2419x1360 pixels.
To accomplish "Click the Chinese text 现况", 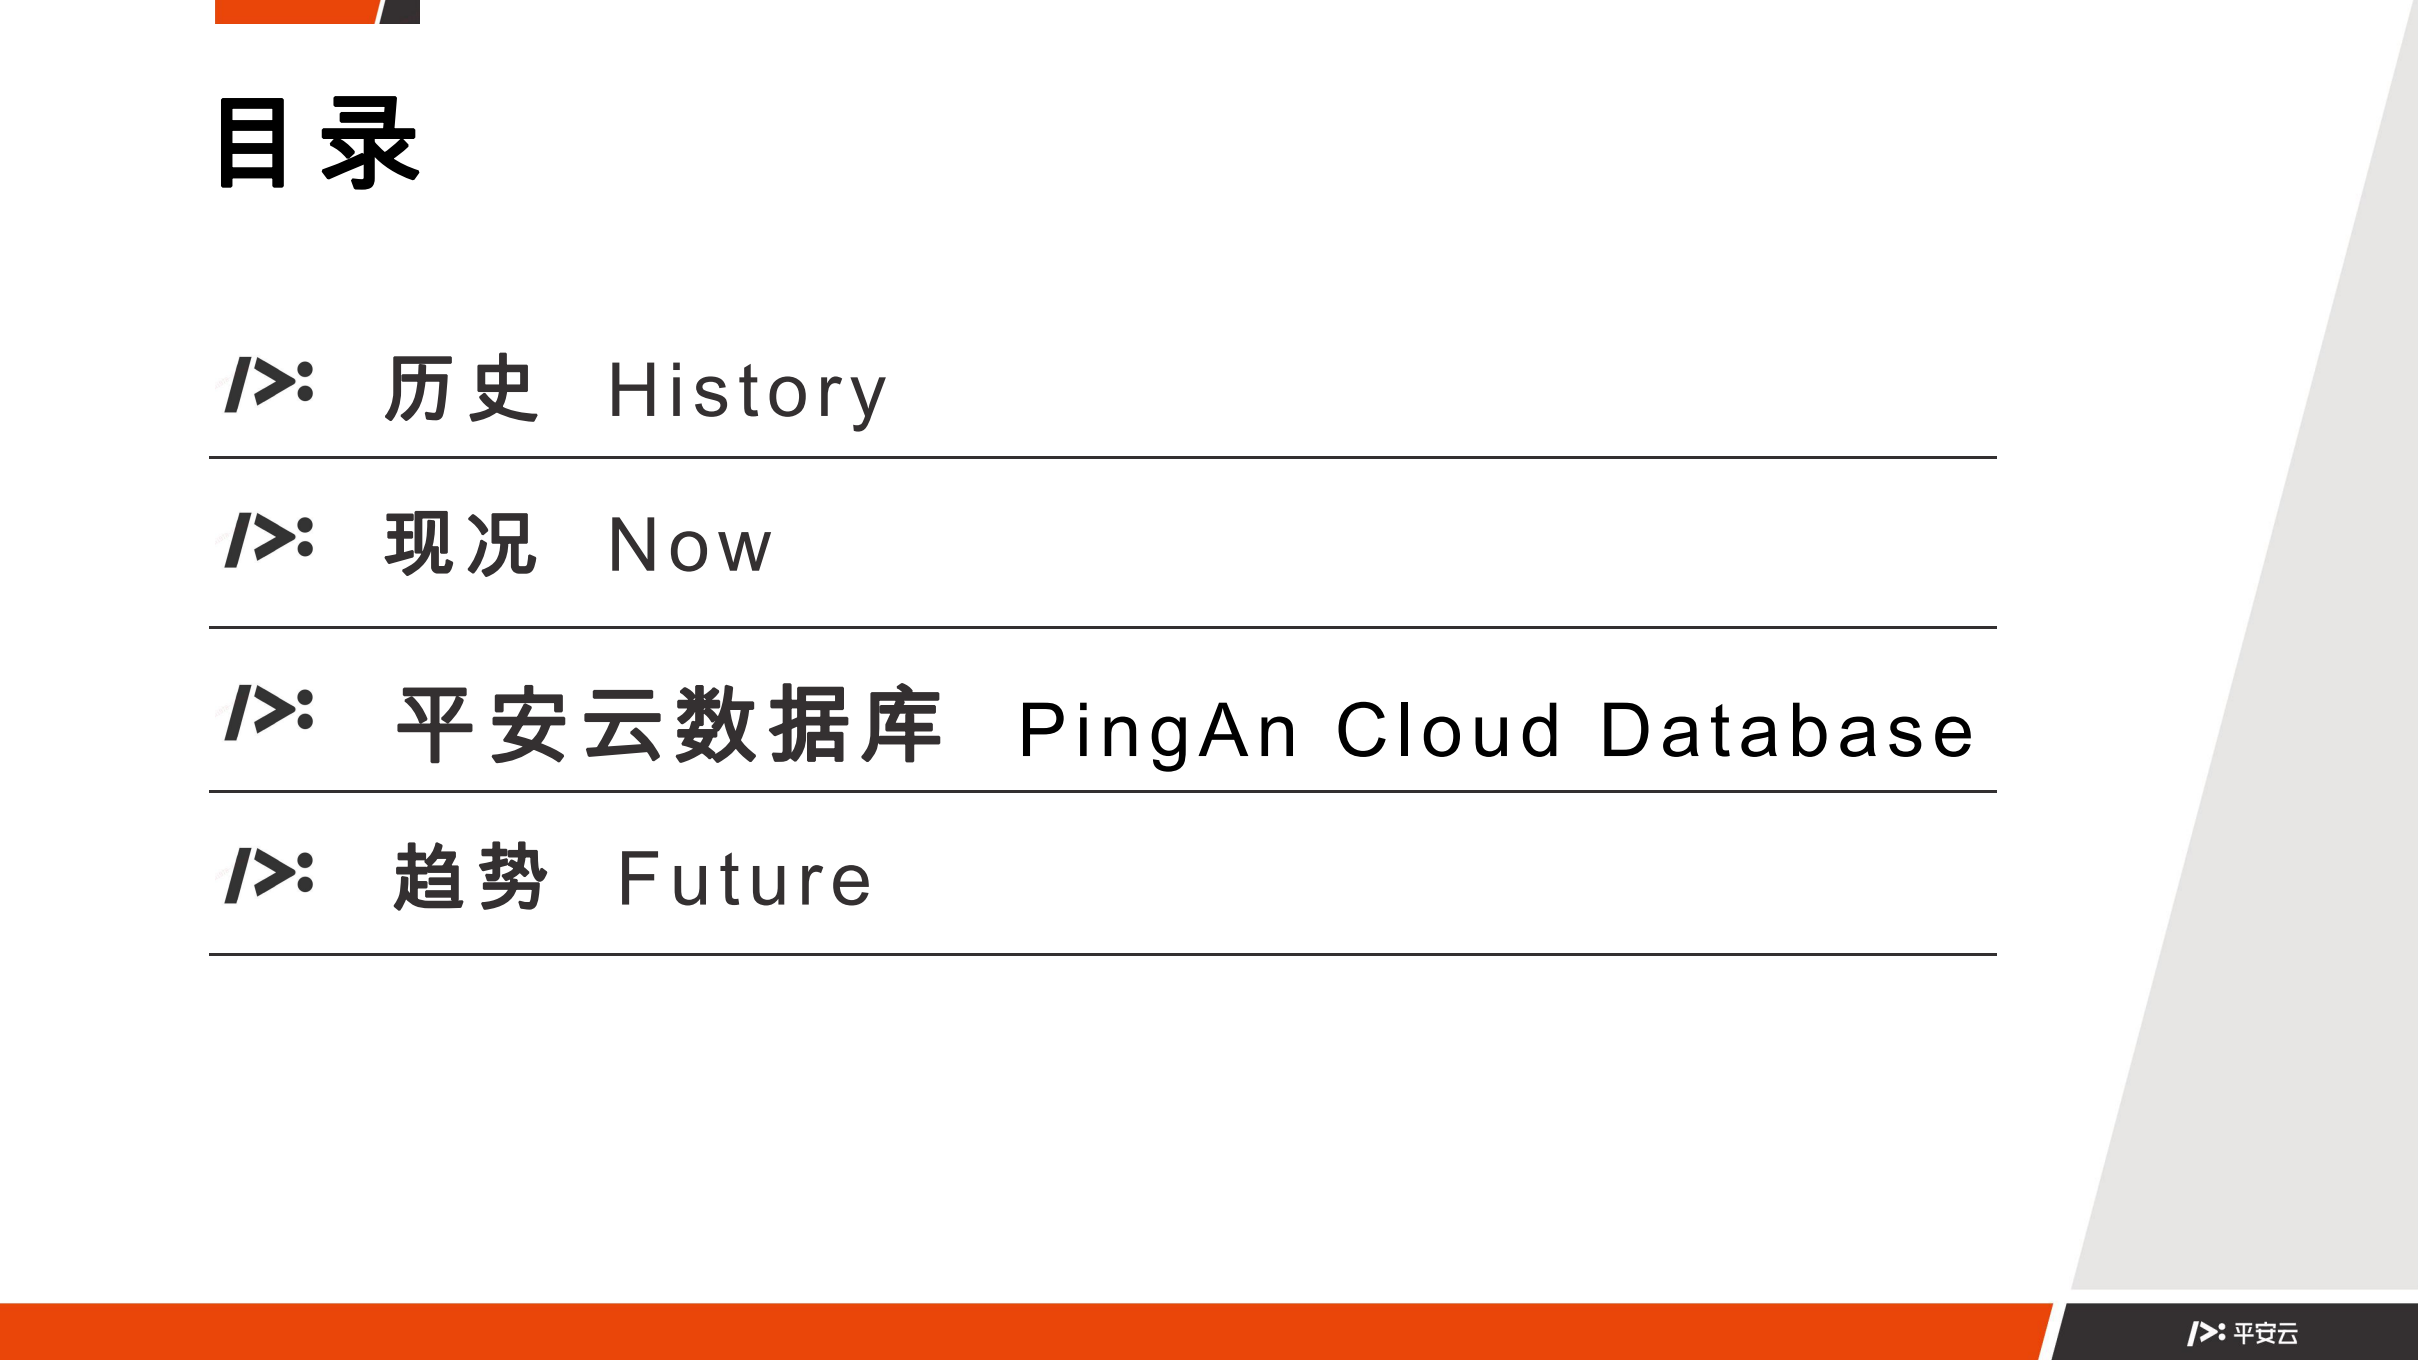I will [462, 544].
